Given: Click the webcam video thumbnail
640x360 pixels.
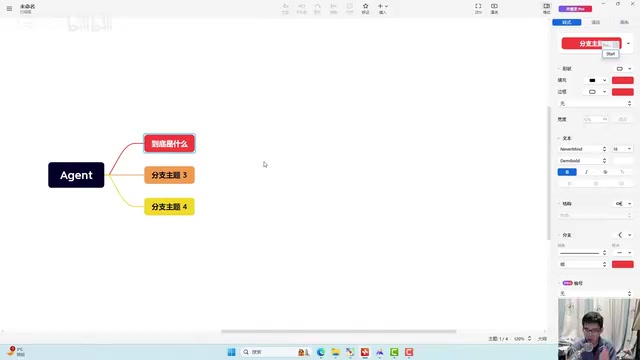Looking at the screenshot, I should (599, 329).
